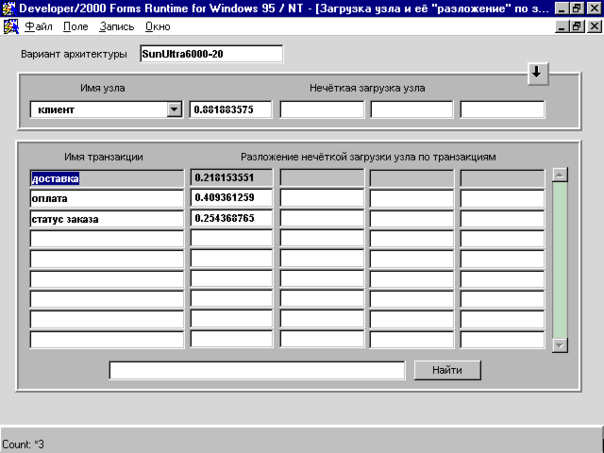
Task: Select the клиент node name field
Action: click(106, 110)
